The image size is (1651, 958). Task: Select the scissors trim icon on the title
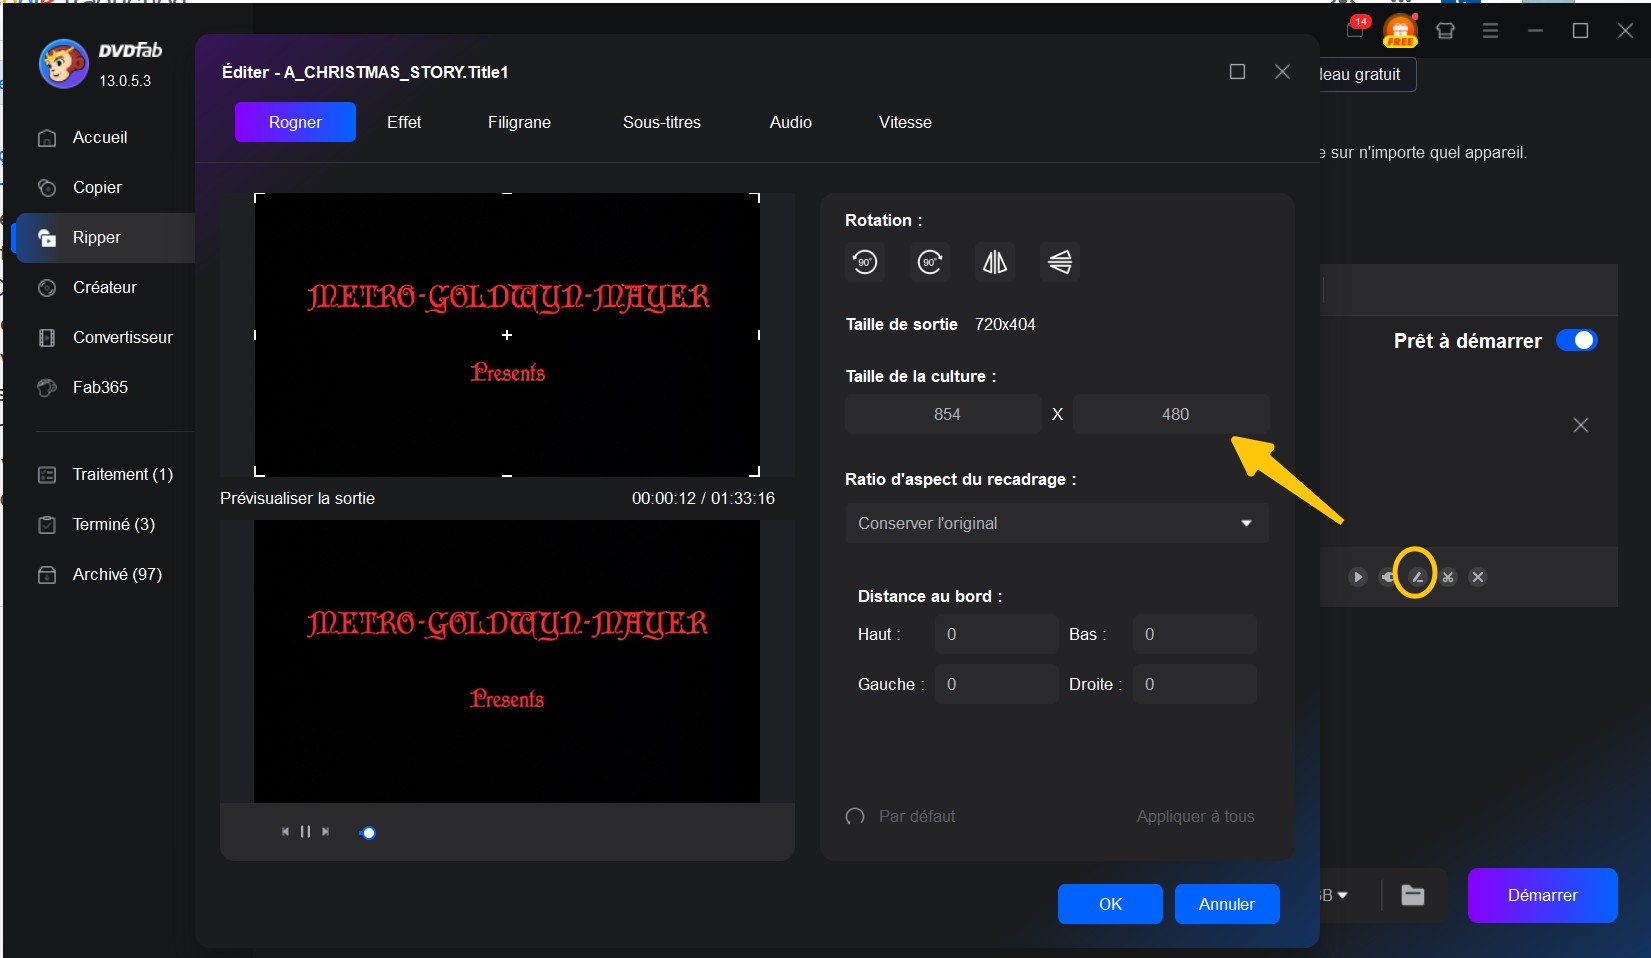click(1447, 577)
